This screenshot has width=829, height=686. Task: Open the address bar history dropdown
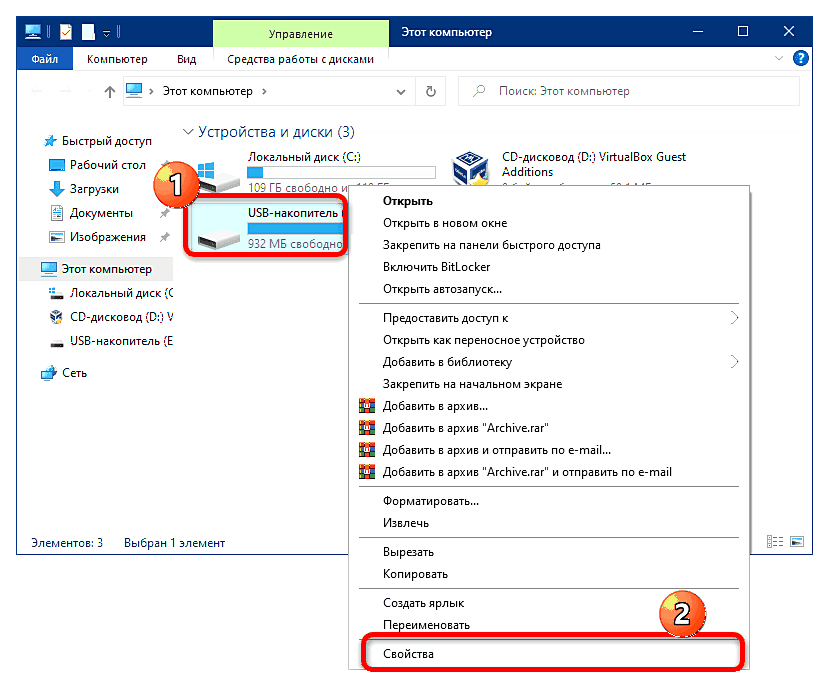(404, 91)
